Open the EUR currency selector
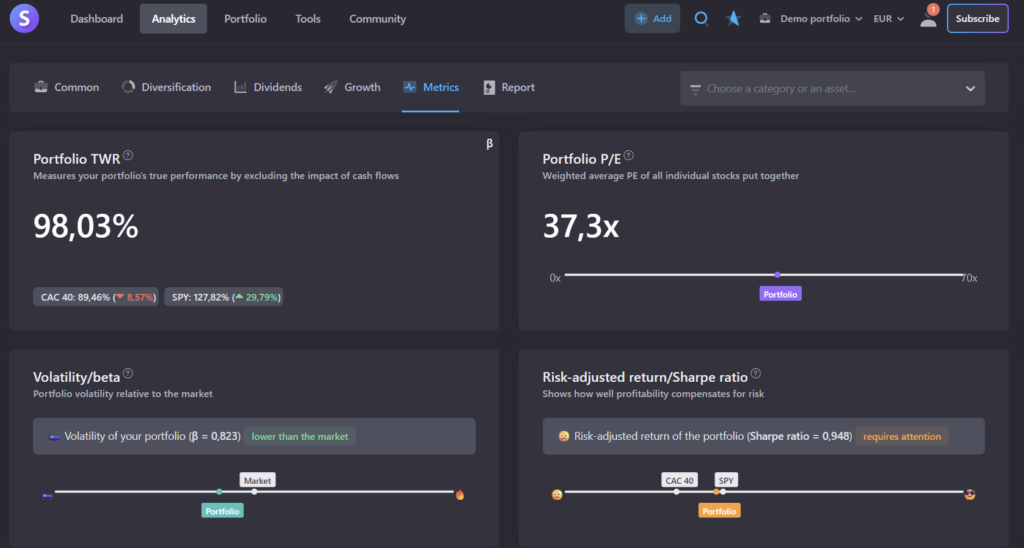The width and height of the screenshot is (1024, 548). click(888, 18)
